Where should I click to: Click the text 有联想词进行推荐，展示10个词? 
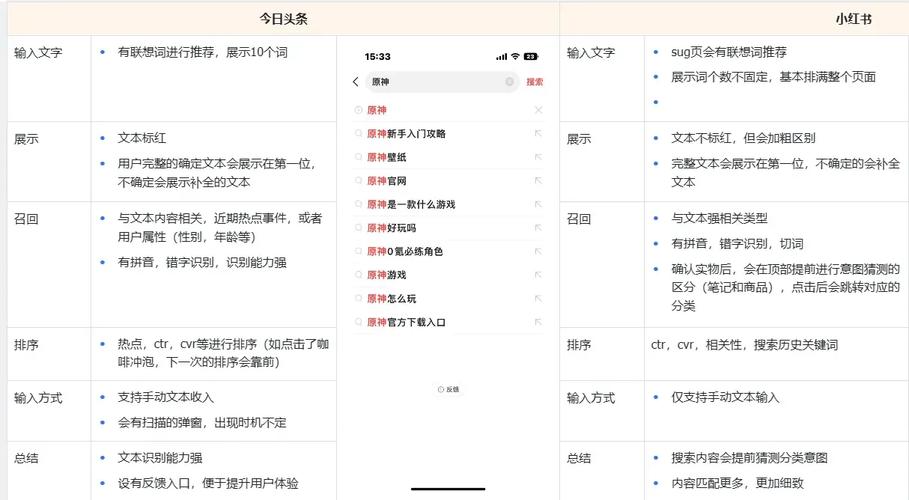(x=202, y=52)
